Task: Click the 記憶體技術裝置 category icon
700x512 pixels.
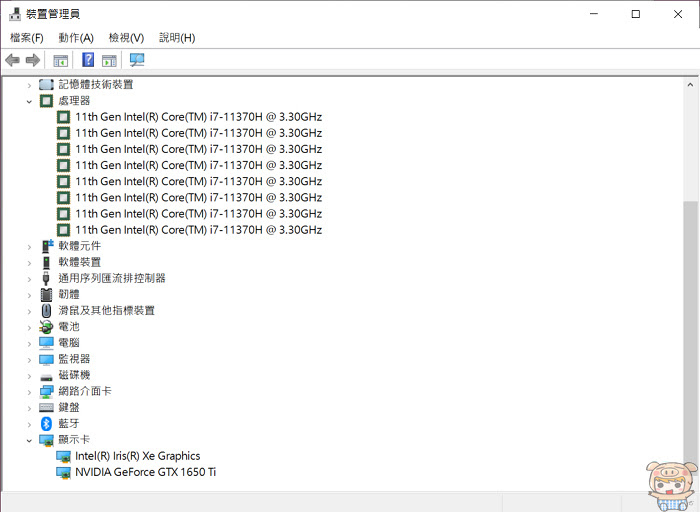Action: (x=46, y=84)
